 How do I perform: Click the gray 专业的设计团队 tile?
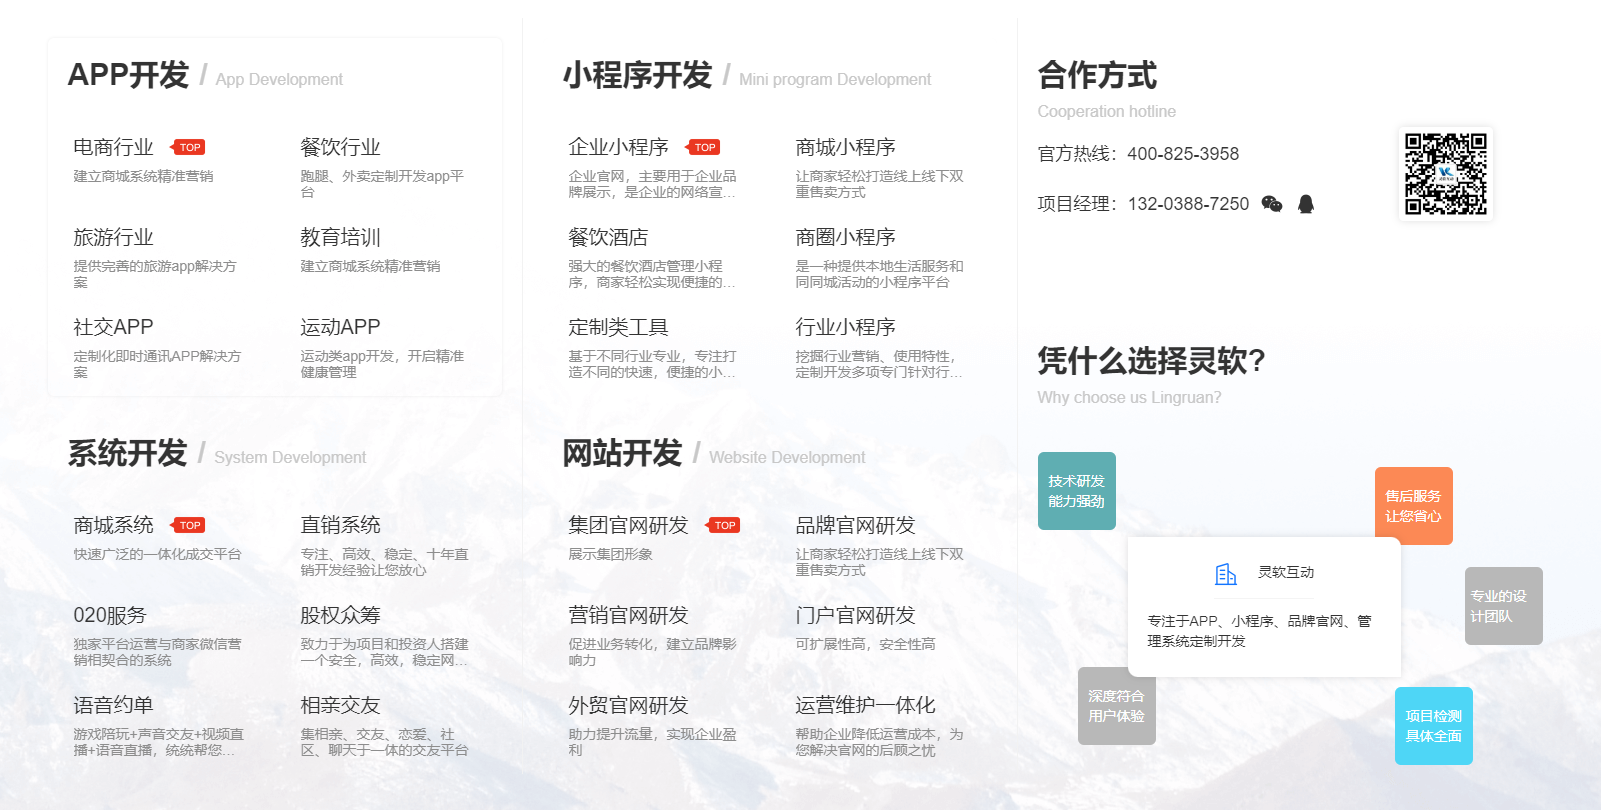1503,606
